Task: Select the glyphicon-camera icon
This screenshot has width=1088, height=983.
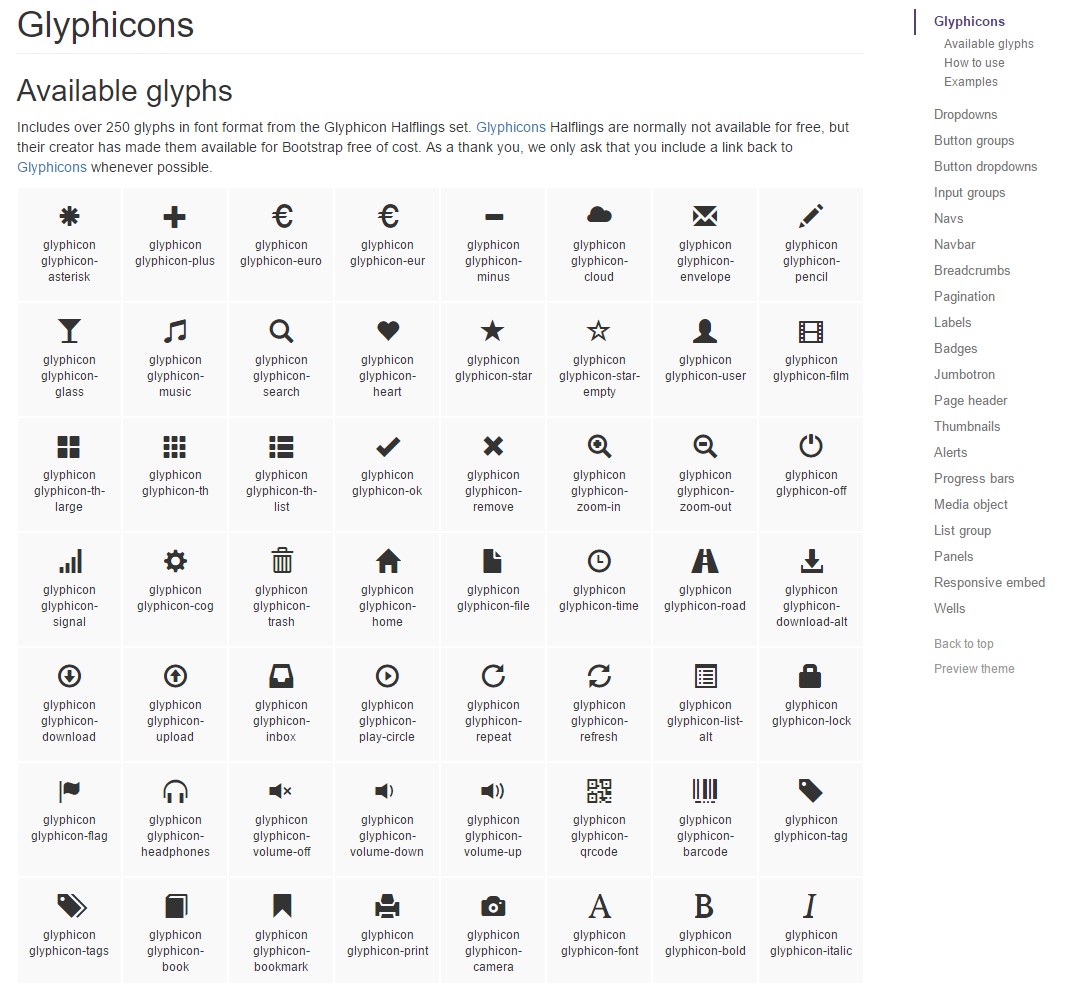Action: 492,906
